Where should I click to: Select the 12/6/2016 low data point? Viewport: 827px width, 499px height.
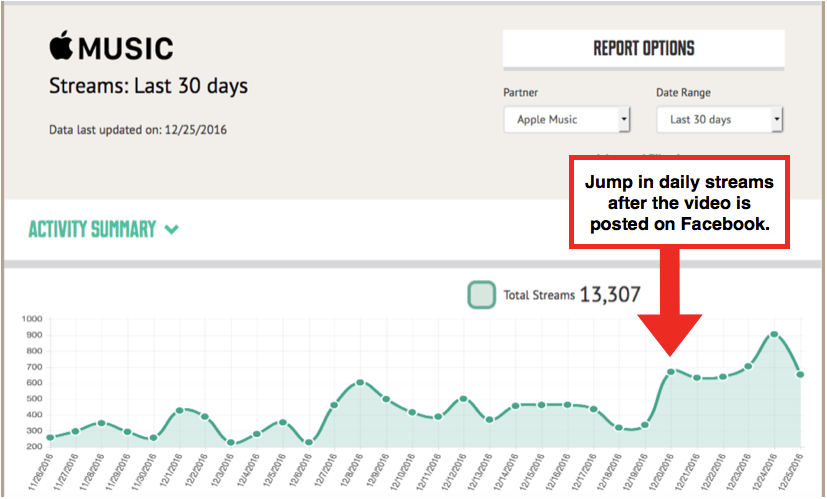(309, 443)
